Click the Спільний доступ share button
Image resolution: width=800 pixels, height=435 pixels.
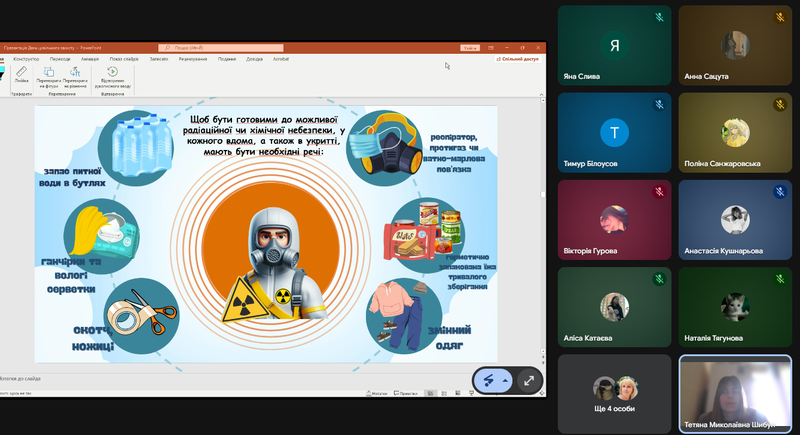pos(518,59)
